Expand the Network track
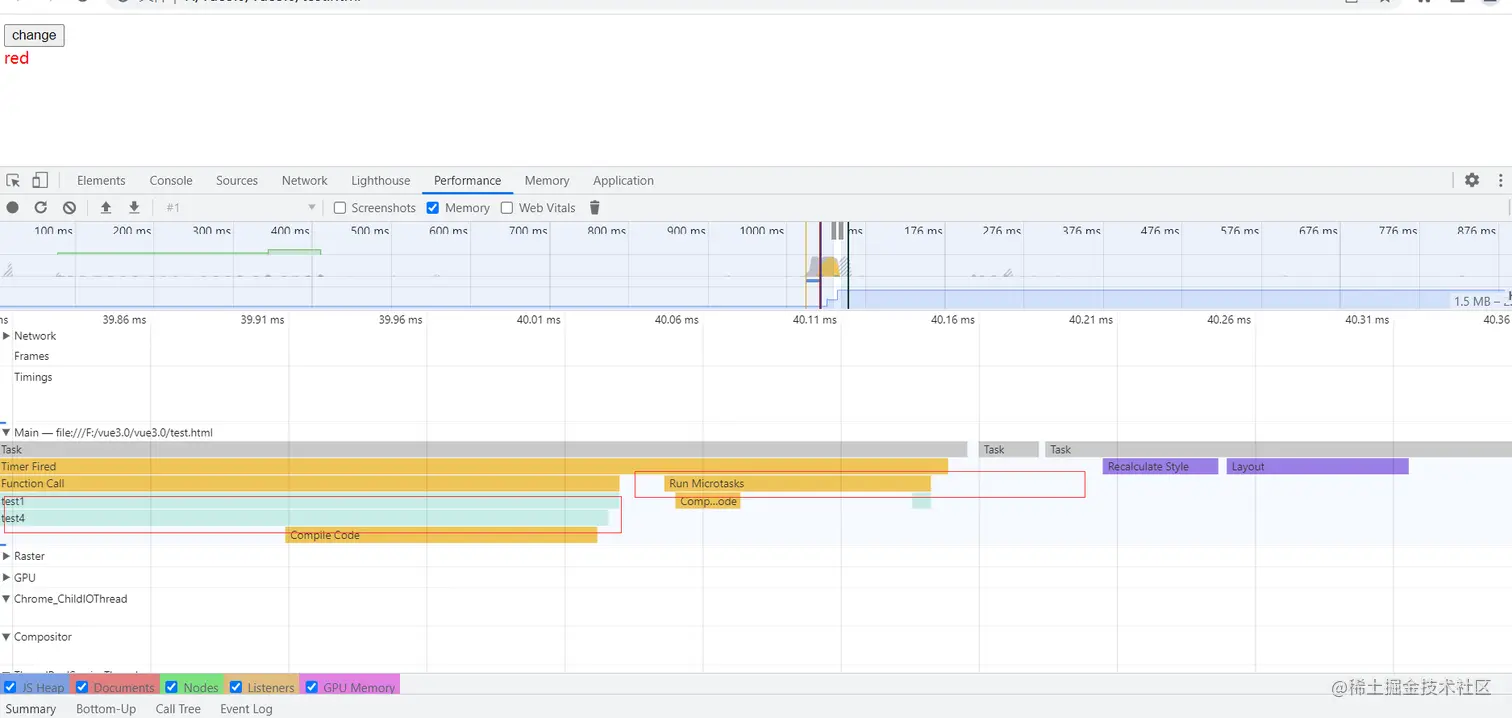This screenshot has height=718, width=1512. tap(7, 336)
